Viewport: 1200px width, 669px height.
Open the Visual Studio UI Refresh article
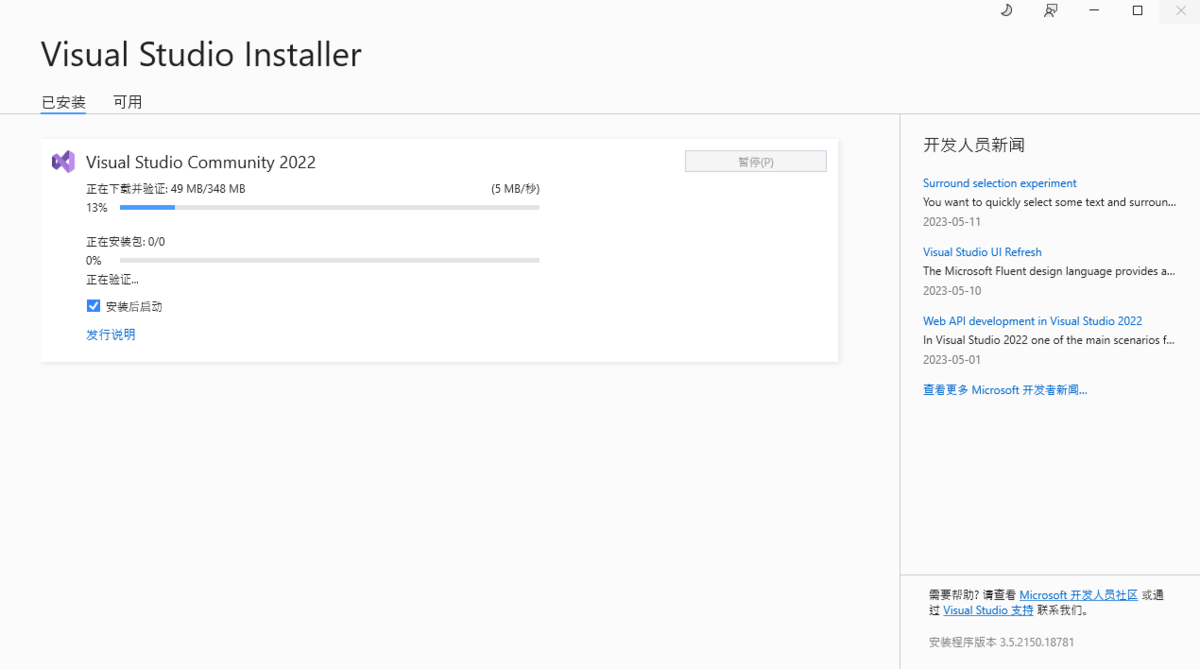[x=982, y=252]
